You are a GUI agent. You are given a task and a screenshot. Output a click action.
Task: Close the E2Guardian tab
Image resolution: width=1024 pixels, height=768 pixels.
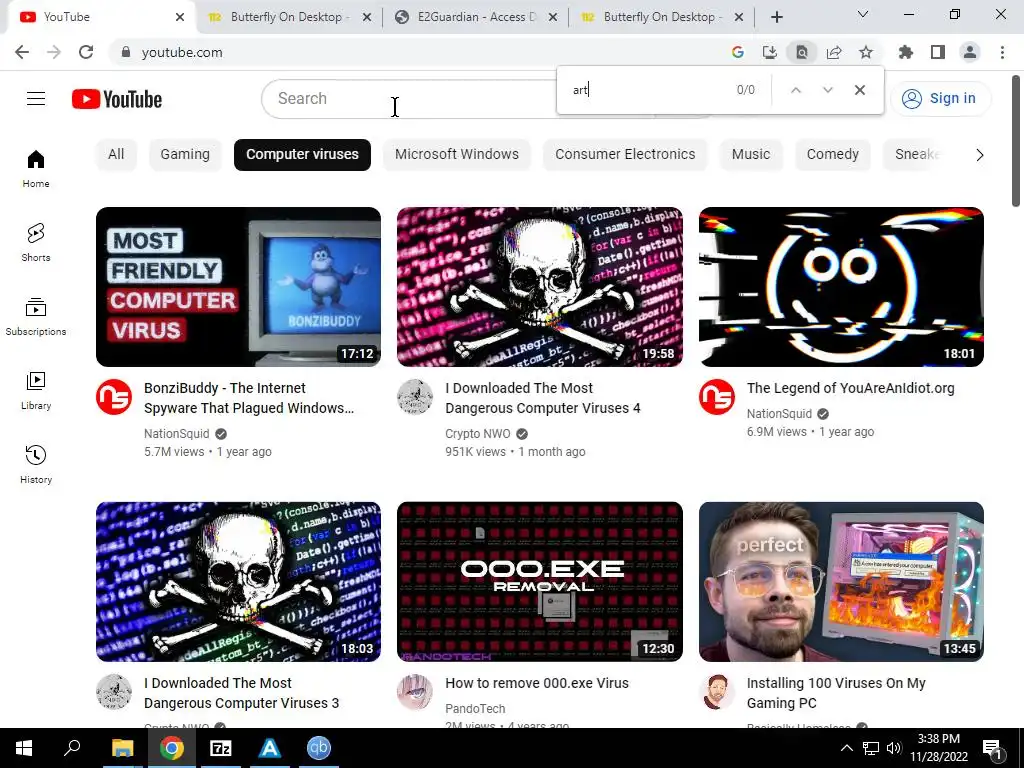(x=553, y=18)
